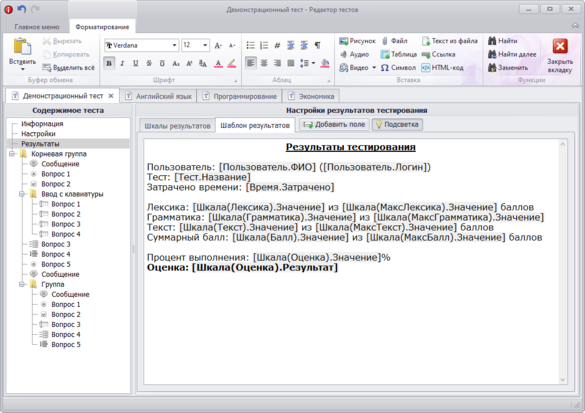Screen dimensions: 585x413
Task: Click Выделить всё in clipboard group
Action: click(69, 68)
